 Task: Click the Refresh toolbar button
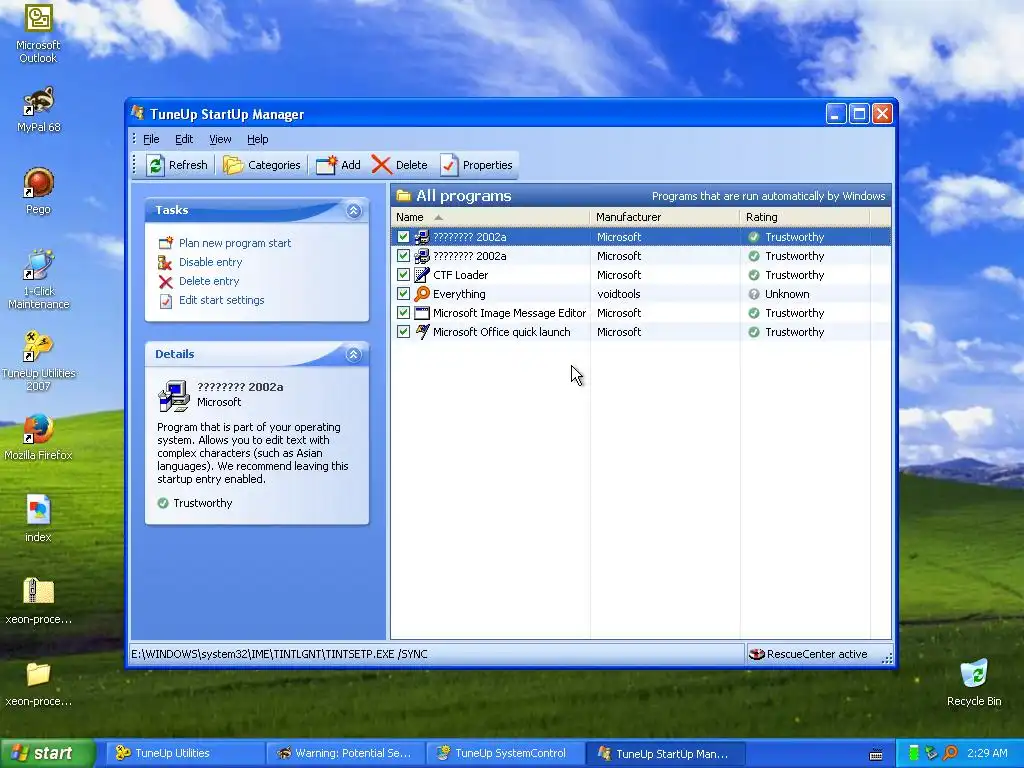pos(176,165)
